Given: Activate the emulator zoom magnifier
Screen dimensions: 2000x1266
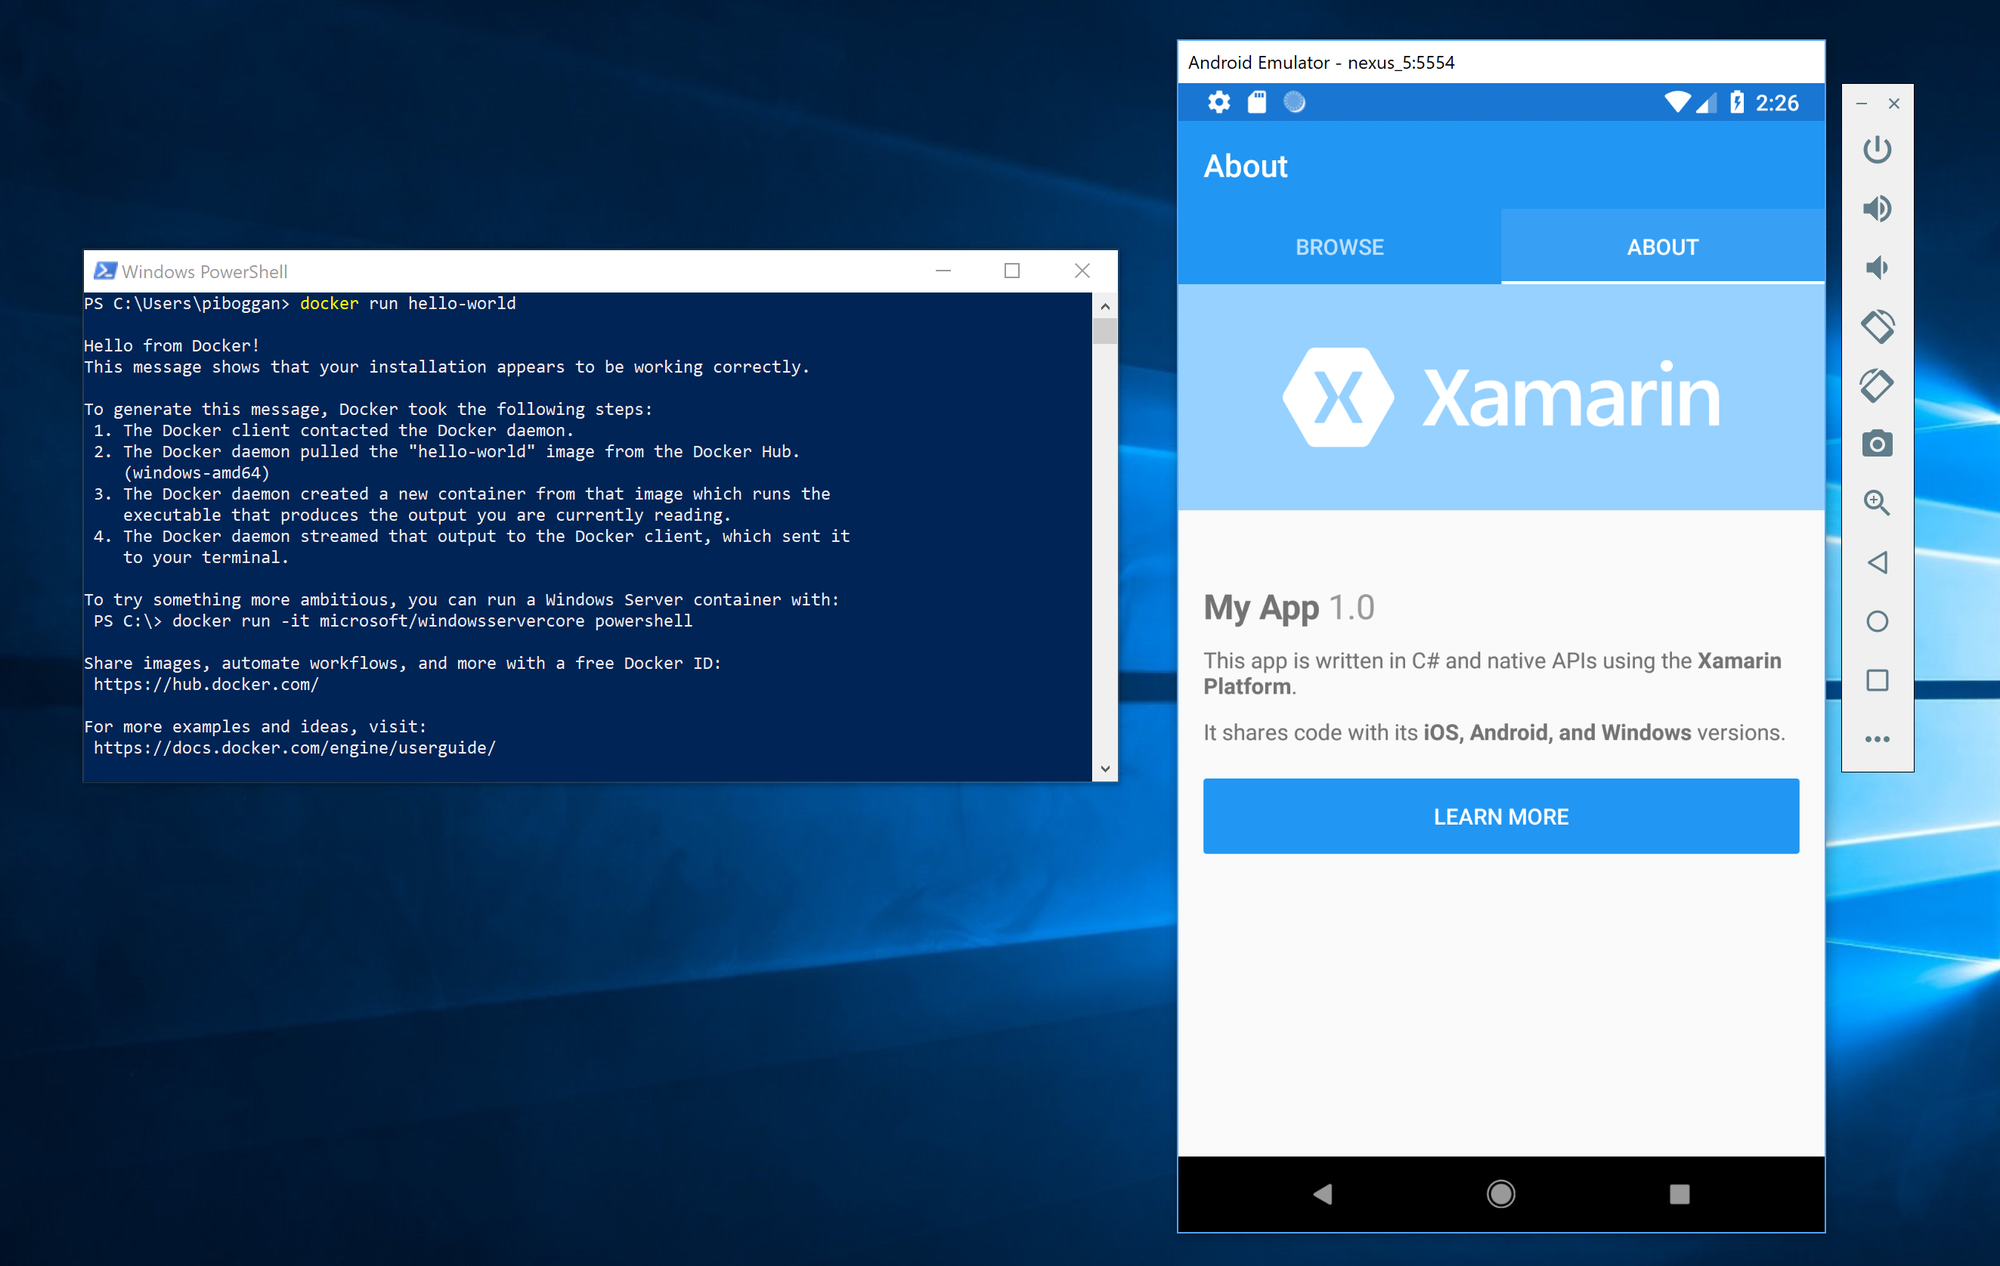Looking at the screenshot, I should pos(1877,503).
